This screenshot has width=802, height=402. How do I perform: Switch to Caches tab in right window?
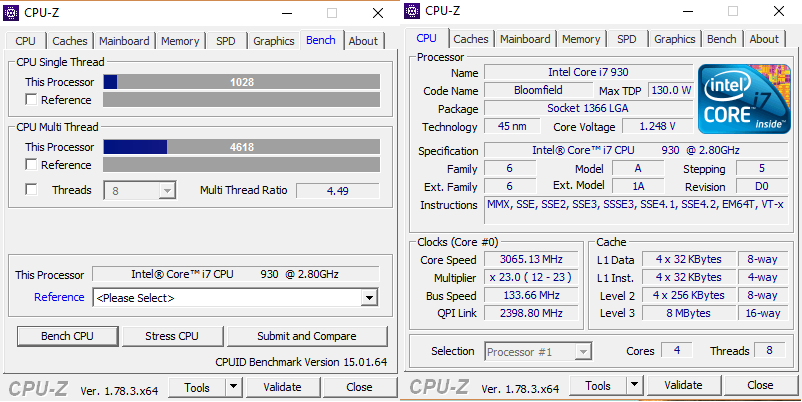pos(471,39)
